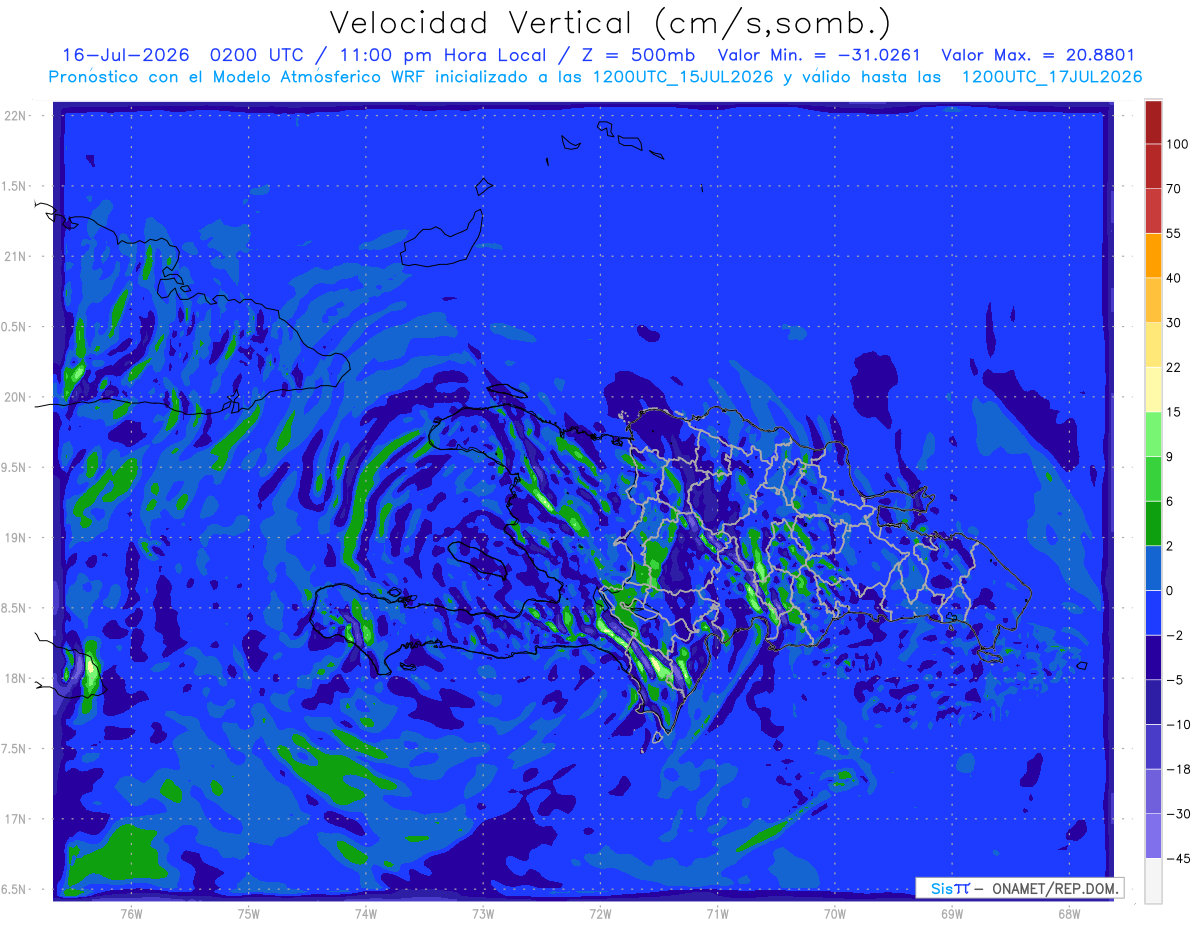Pick the dark red swatch above 100
1200x927 pixels.
1154,122
